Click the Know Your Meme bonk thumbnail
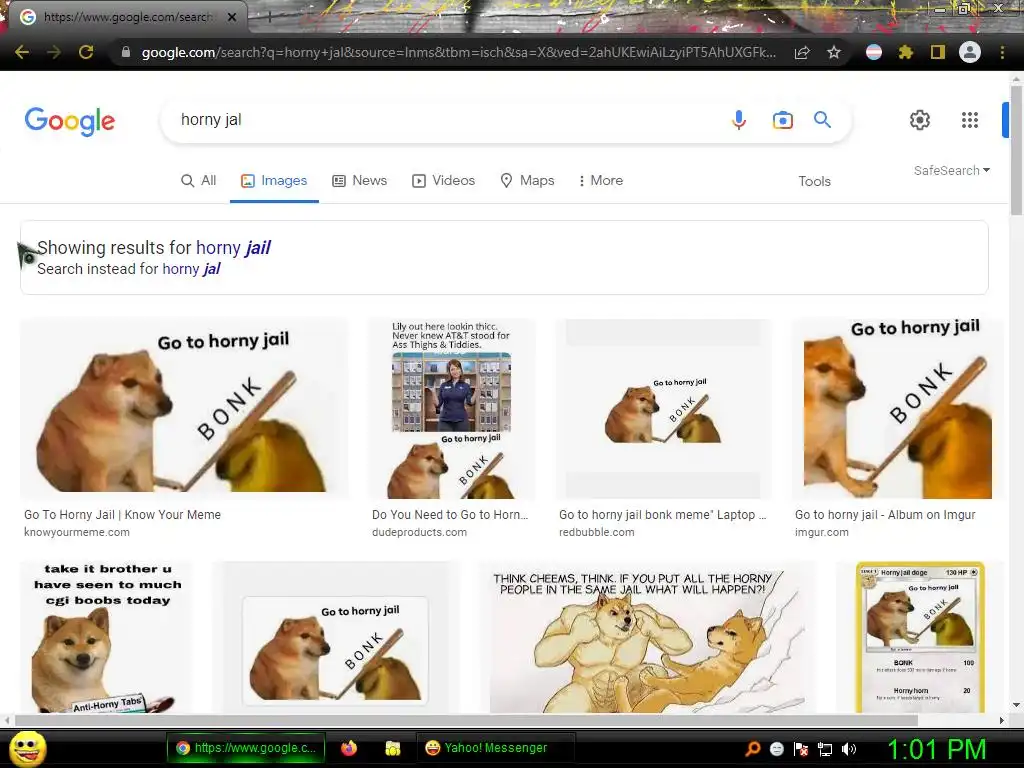This screenshot has height=768, width=1024. point(184,409)
